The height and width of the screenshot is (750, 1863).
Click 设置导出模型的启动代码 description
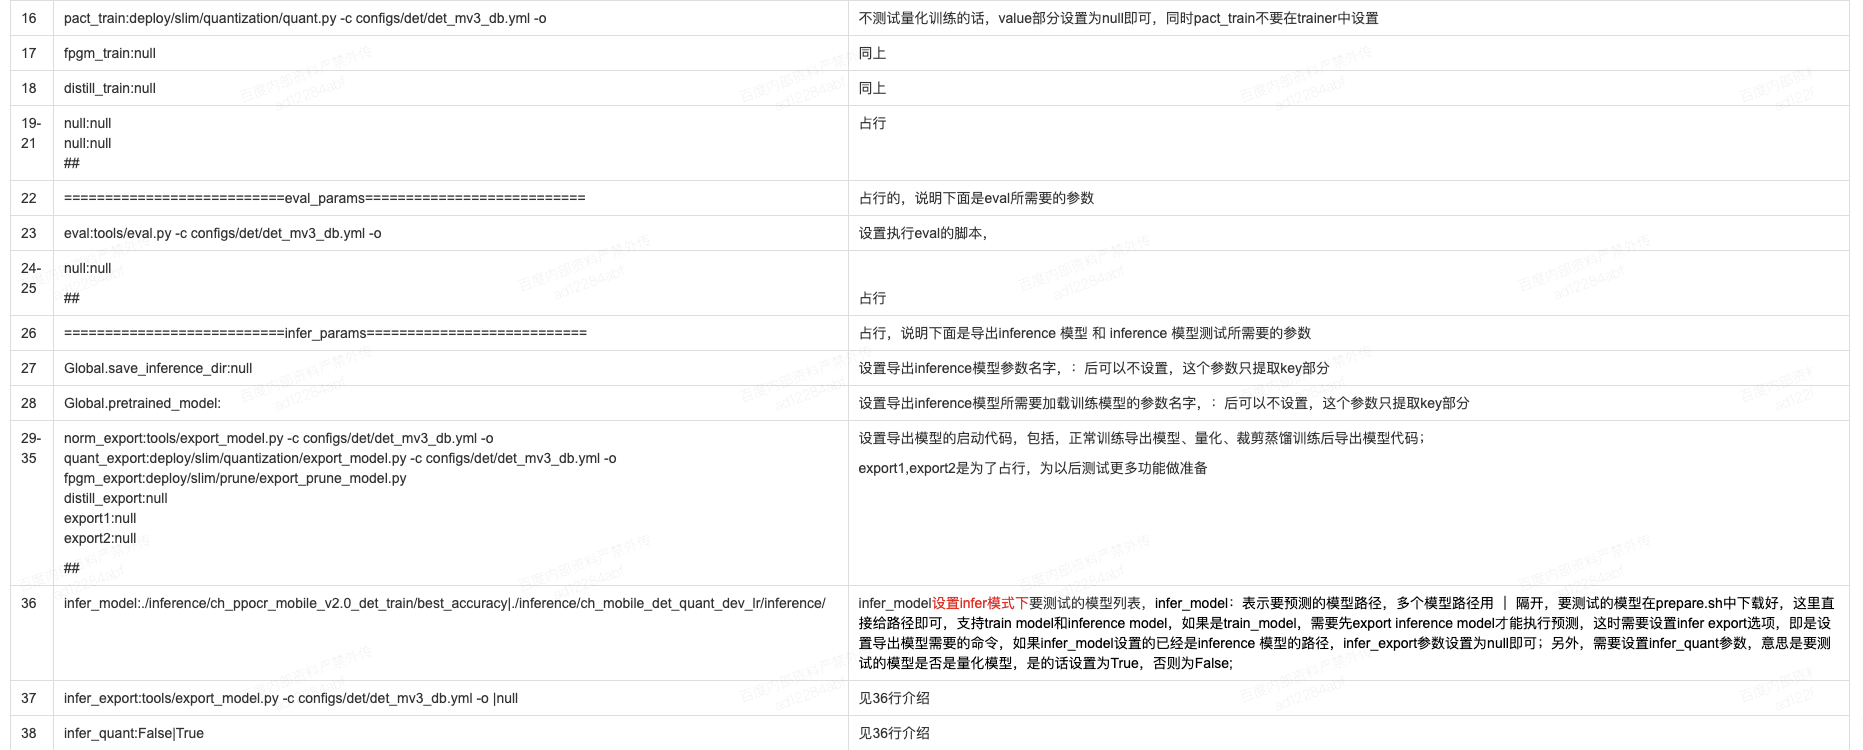(1141, 438)
